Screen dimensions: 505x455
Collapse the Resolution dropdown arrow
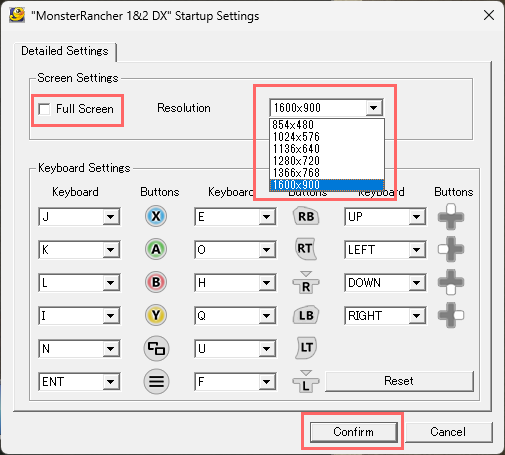374,108
